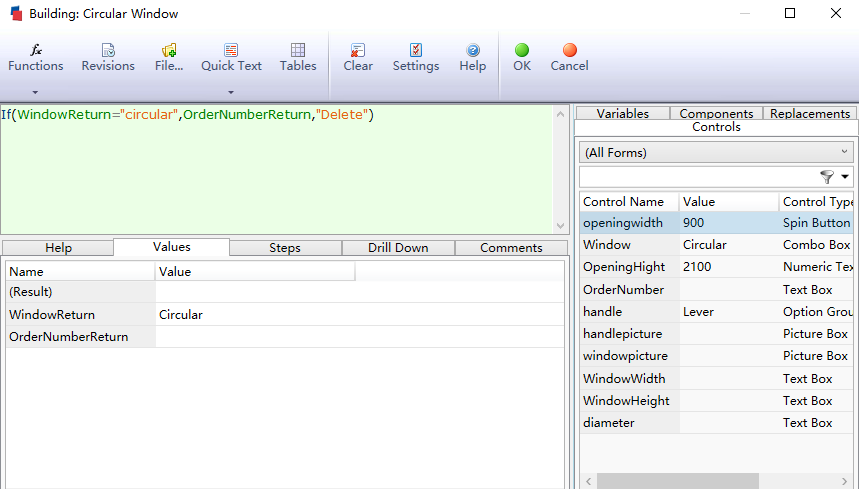The image size is (859, 489).
Task: Open the File... toolbar button
Action: point(169,50)
